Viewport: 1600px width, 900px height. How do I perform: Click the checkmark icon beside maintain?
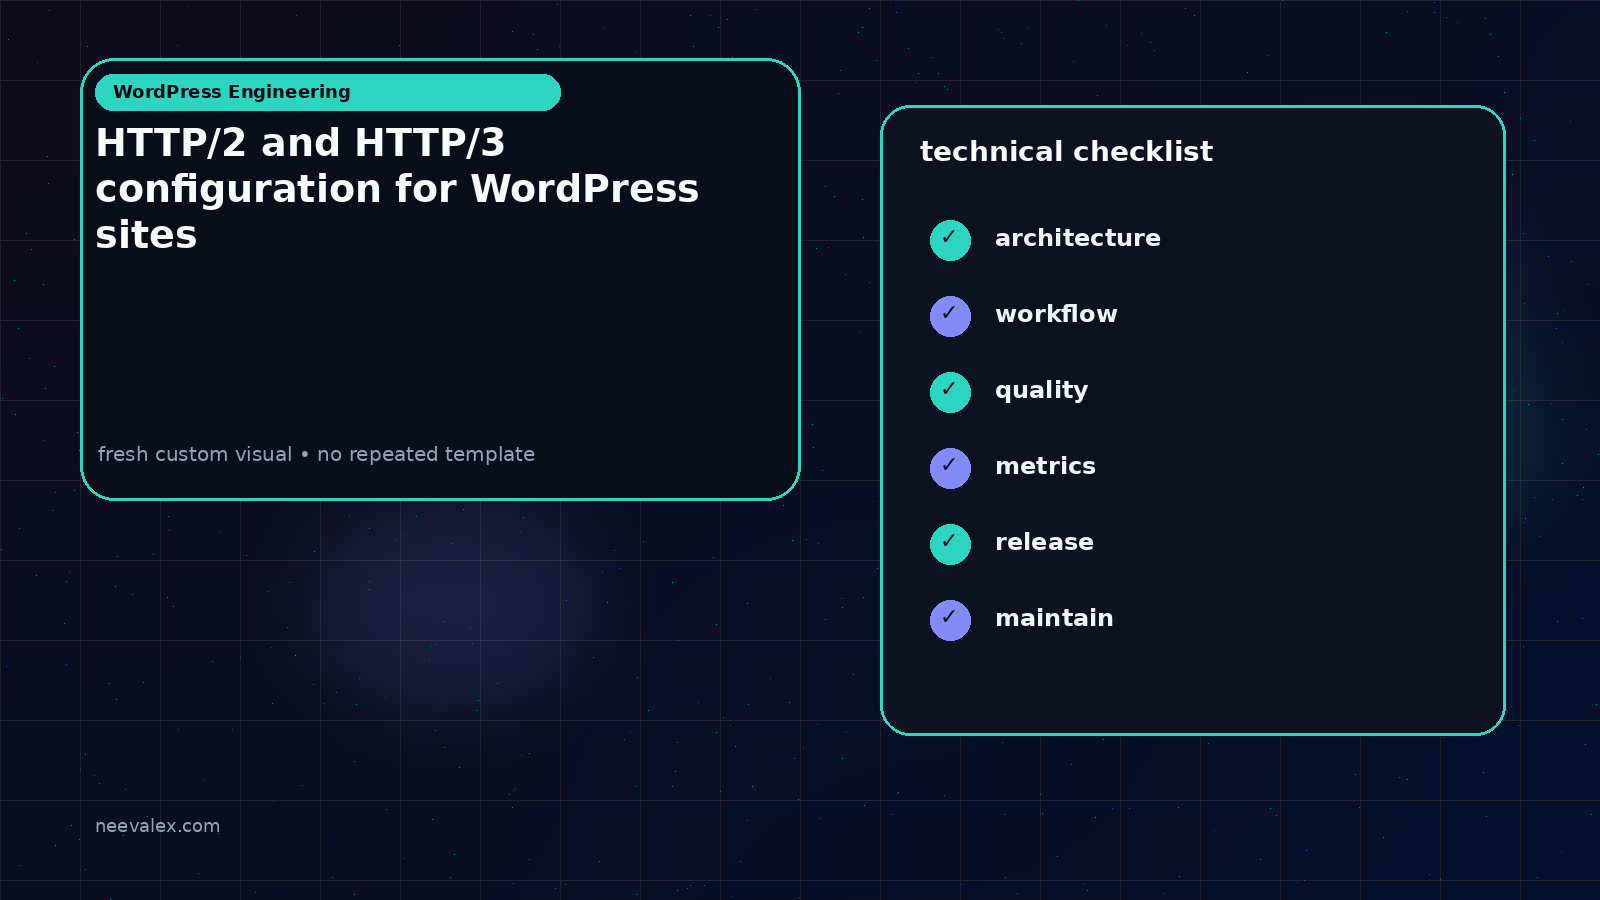[x=950, y=620]
